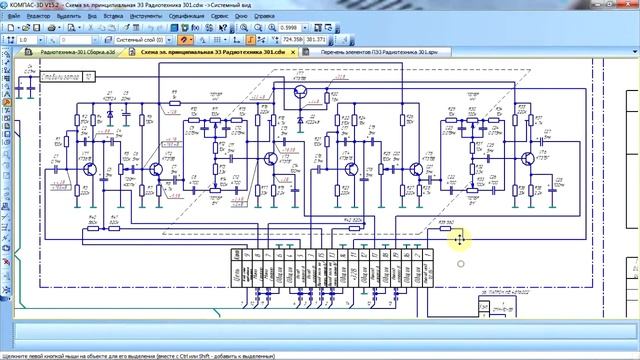Zoom to window with first magnifier icon
The height and width of the screenshot is (360, 640).
(x=244, y=28)
